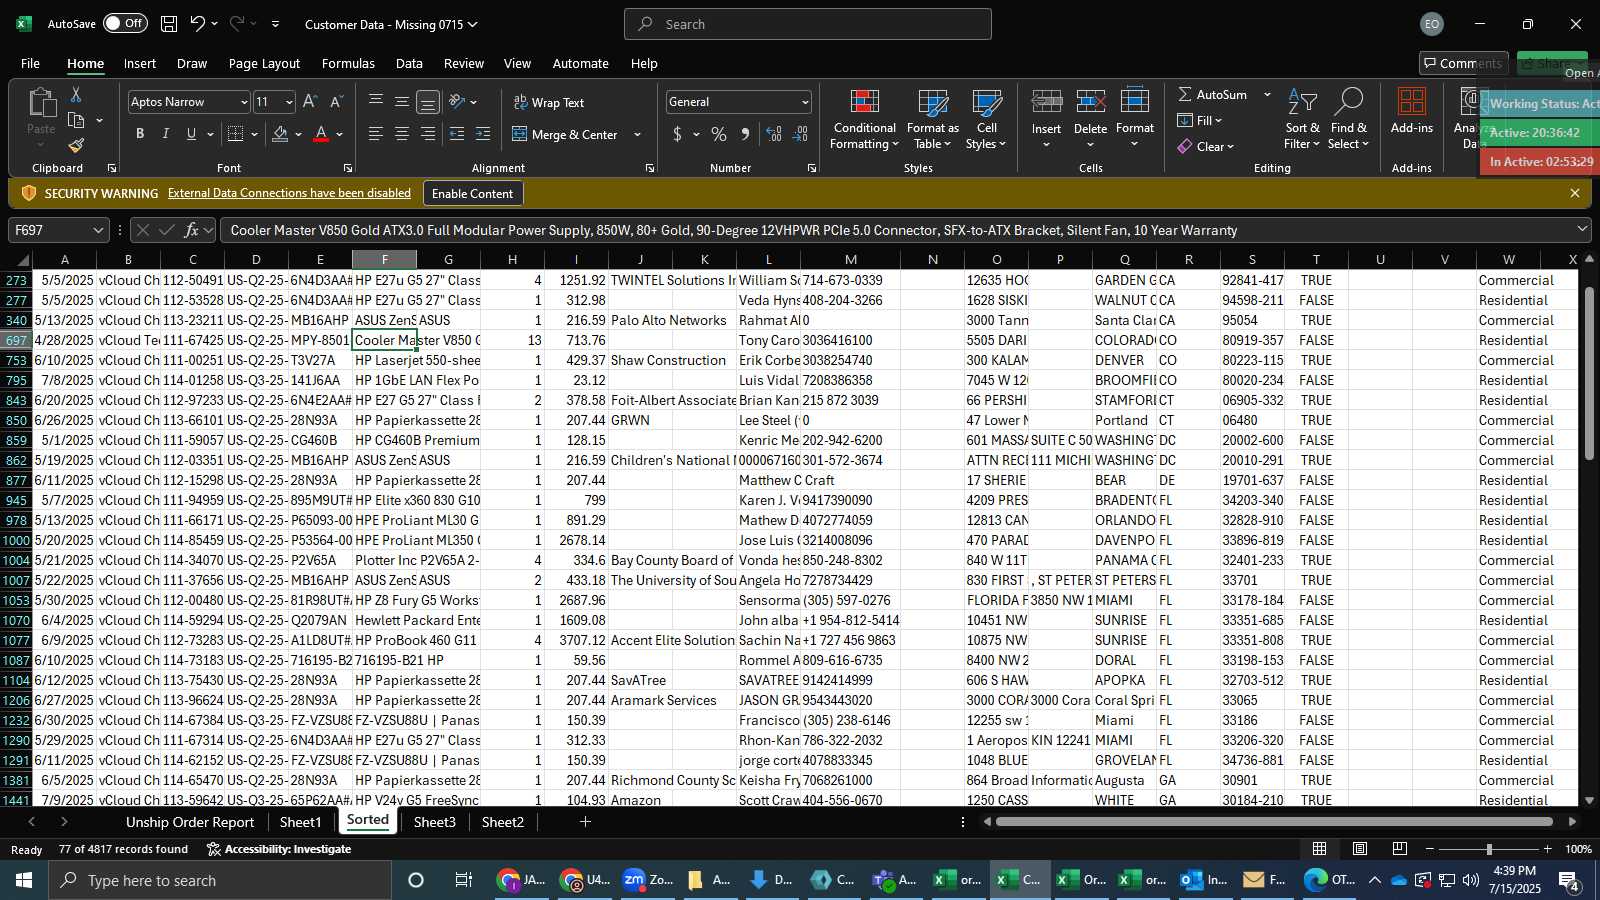Toggle Wrap Text
The image size is (1600, 900).
(549, 102)
